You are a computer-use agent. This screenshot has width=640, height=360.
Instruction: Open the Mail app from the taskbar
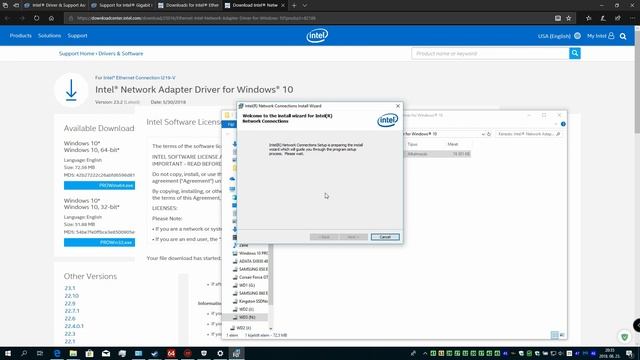106,353
